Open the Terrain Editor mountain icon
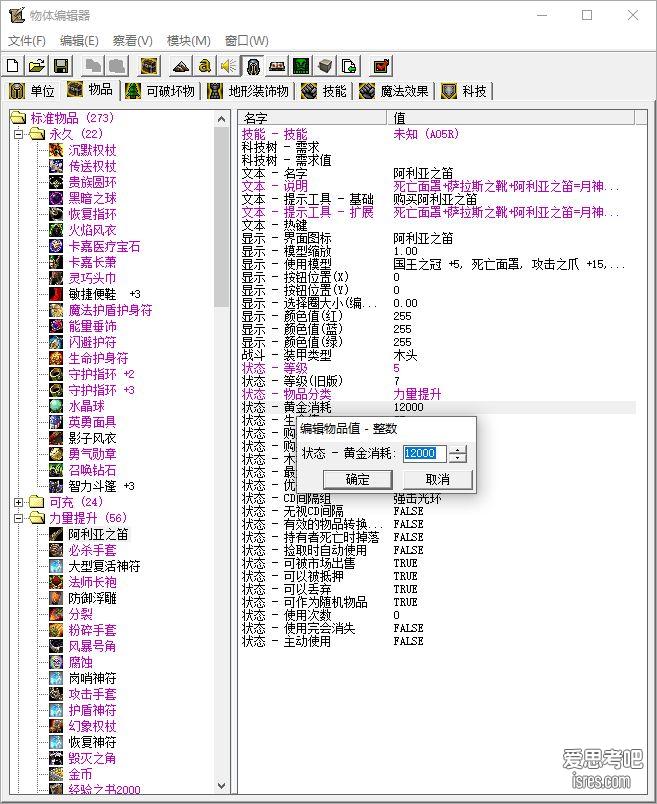The image size is (657, 804). pos(181,66)
